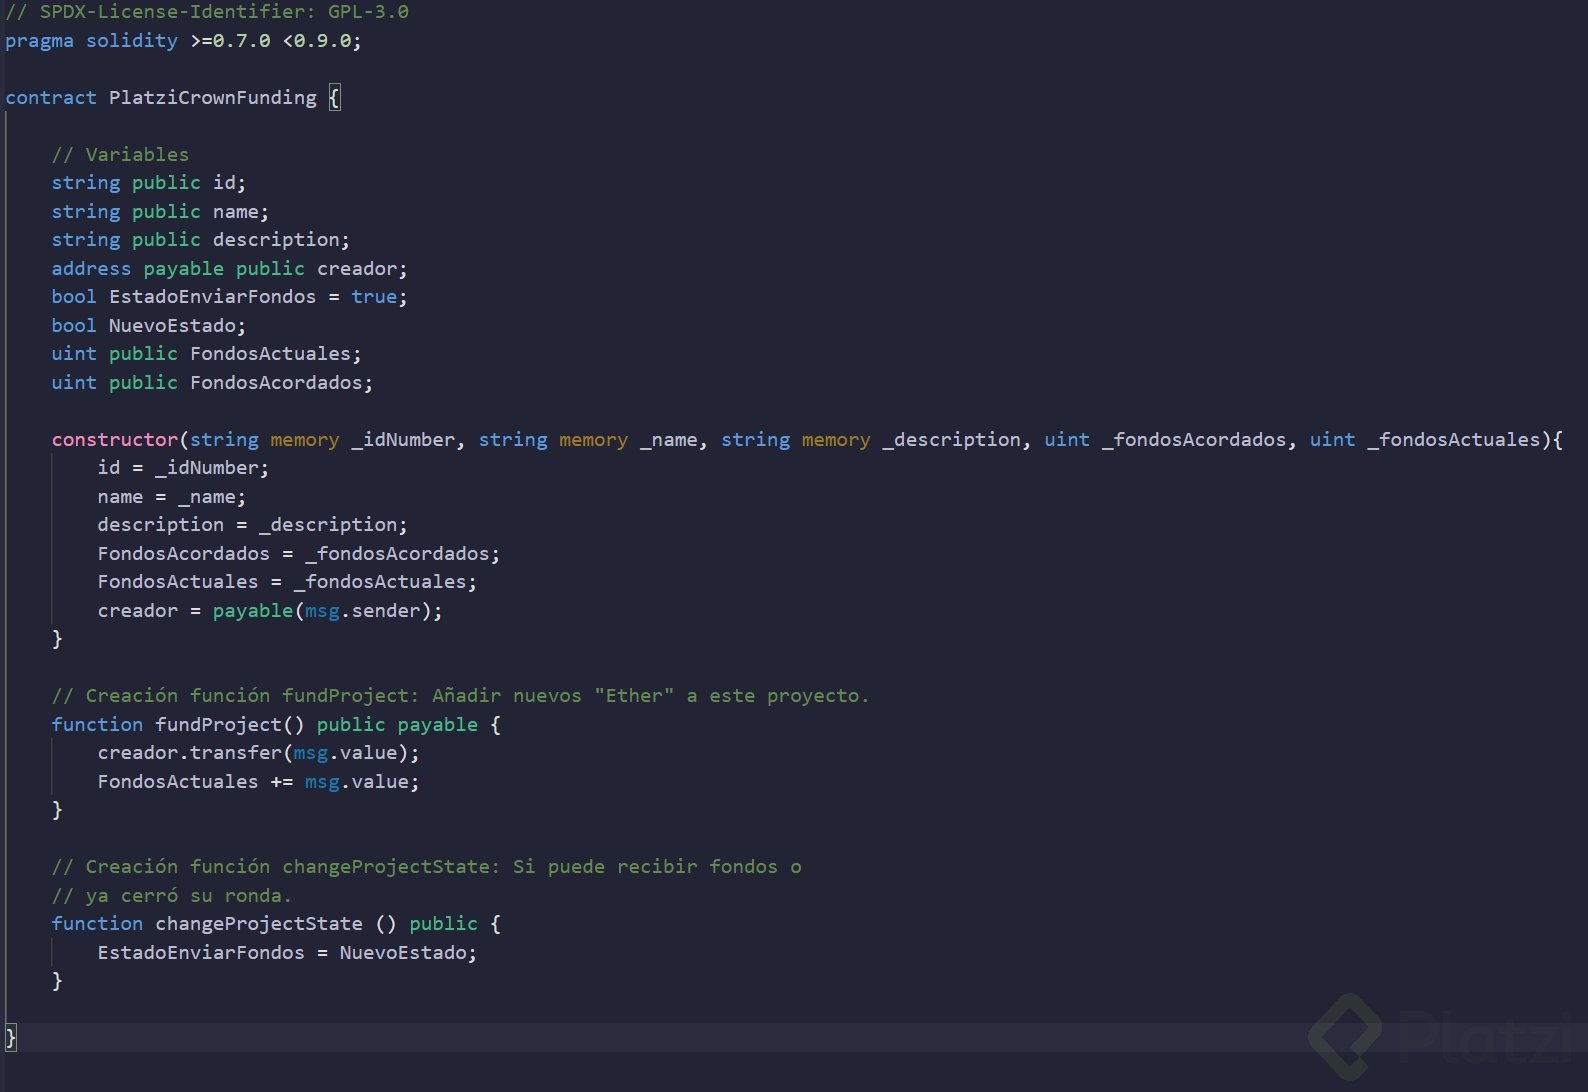The image size is (1588, 1092).
Task: Click the 'constructor' keyword
Action: 114,440
